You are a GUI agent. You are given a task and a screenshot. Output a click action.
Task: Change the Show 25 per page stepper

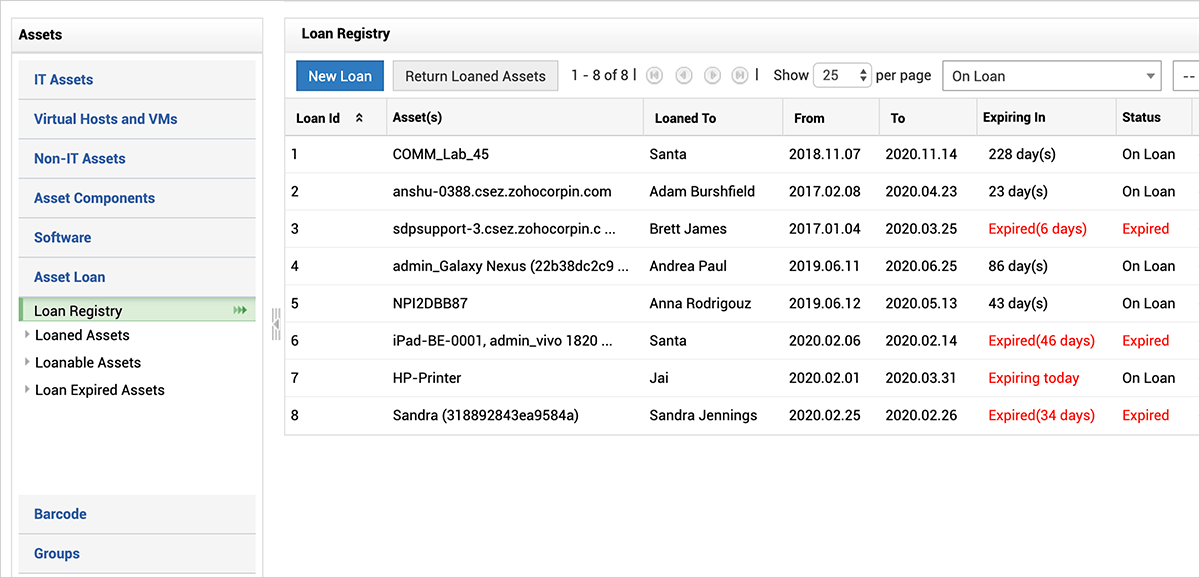[x=842, y=75]
